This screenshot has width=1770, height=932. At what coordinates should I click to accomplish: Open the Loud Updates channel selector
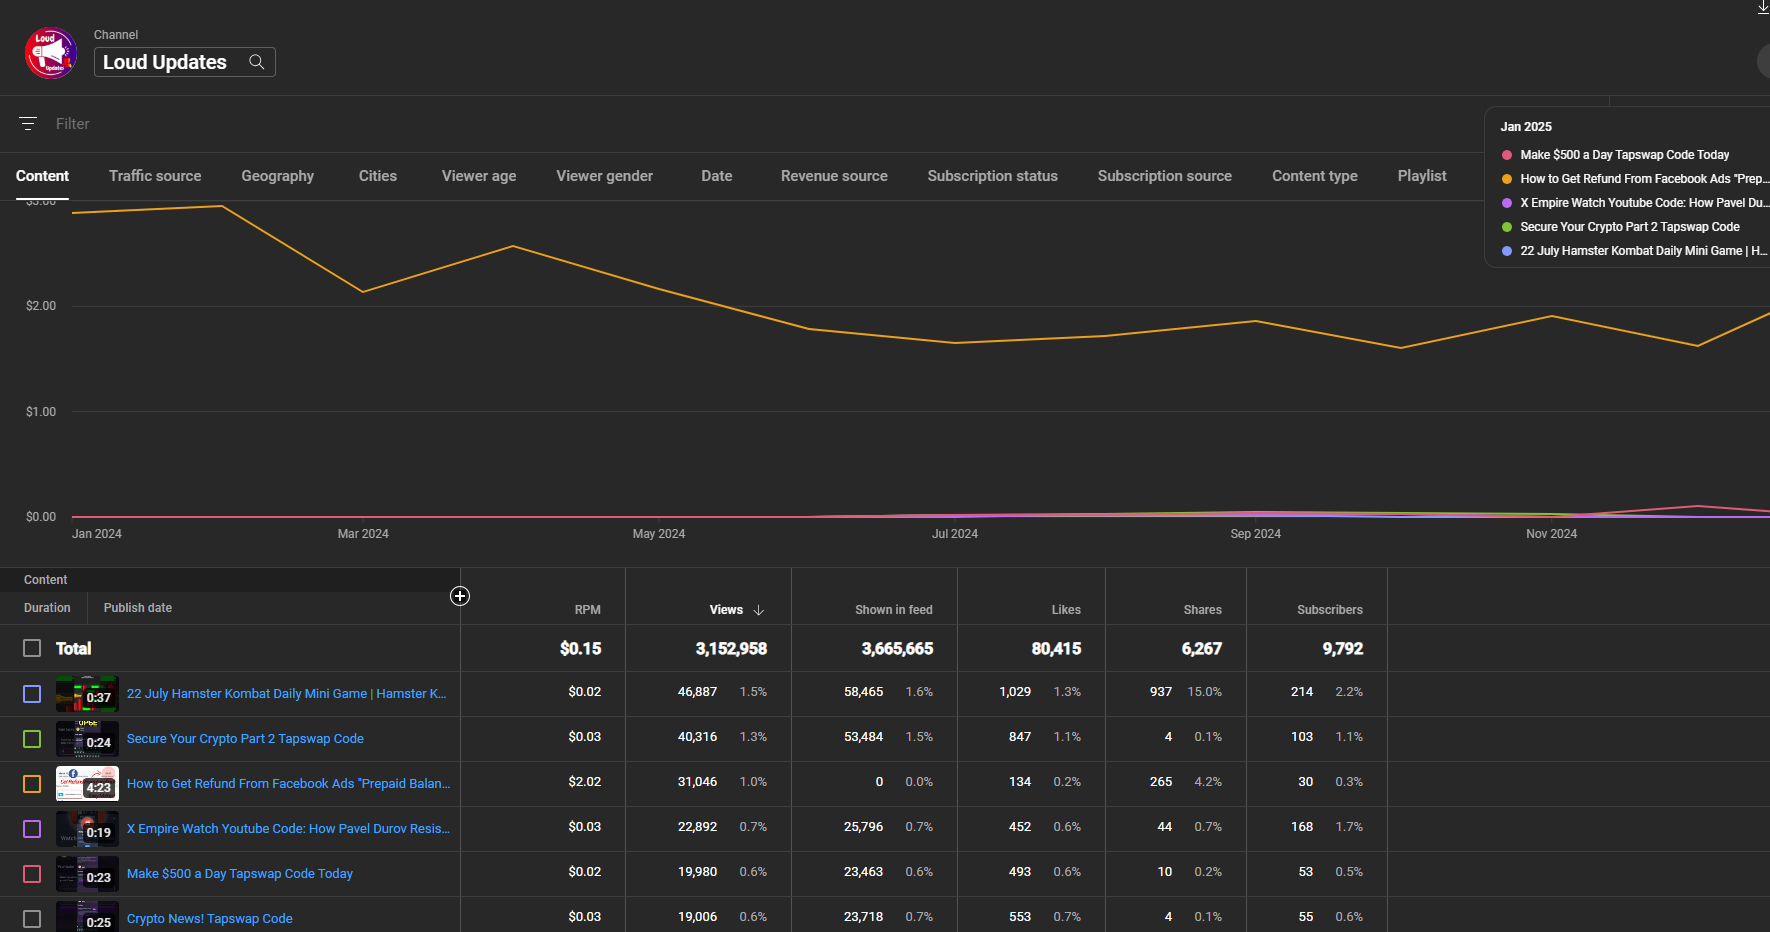tap(185, 62)
